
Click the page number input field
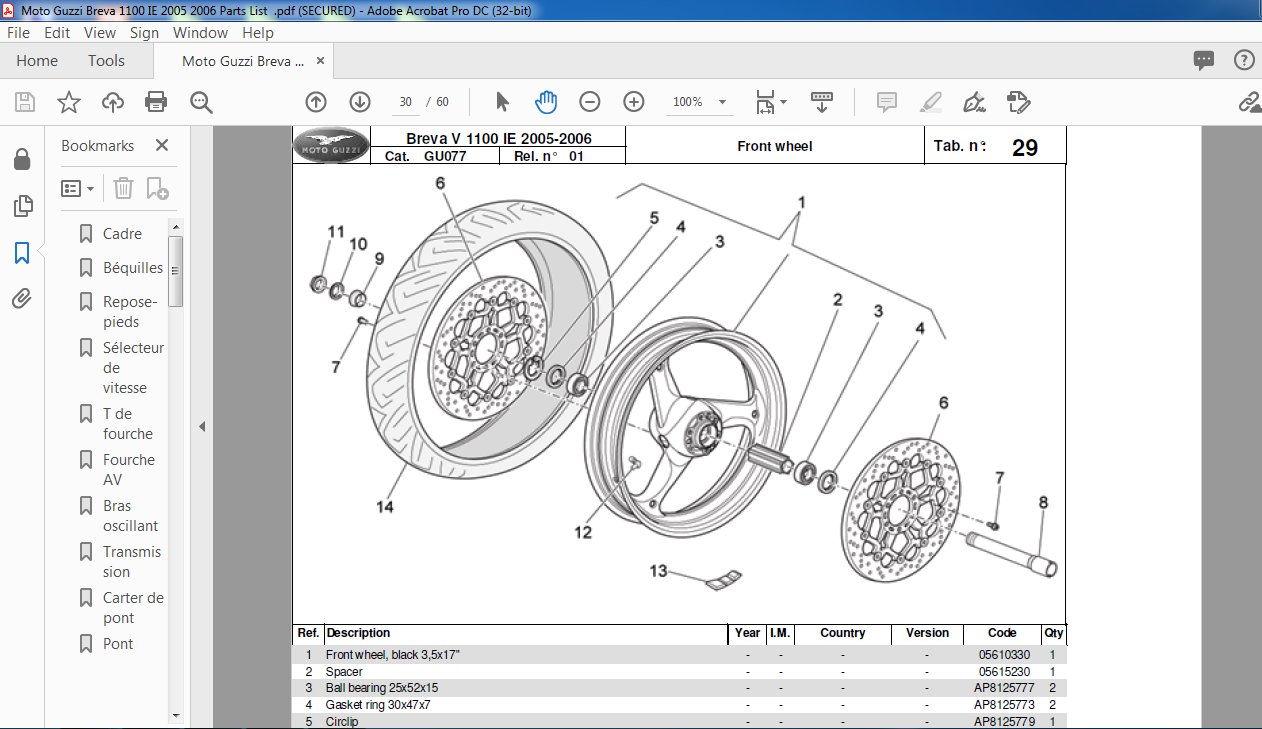[x=405, y=102]
